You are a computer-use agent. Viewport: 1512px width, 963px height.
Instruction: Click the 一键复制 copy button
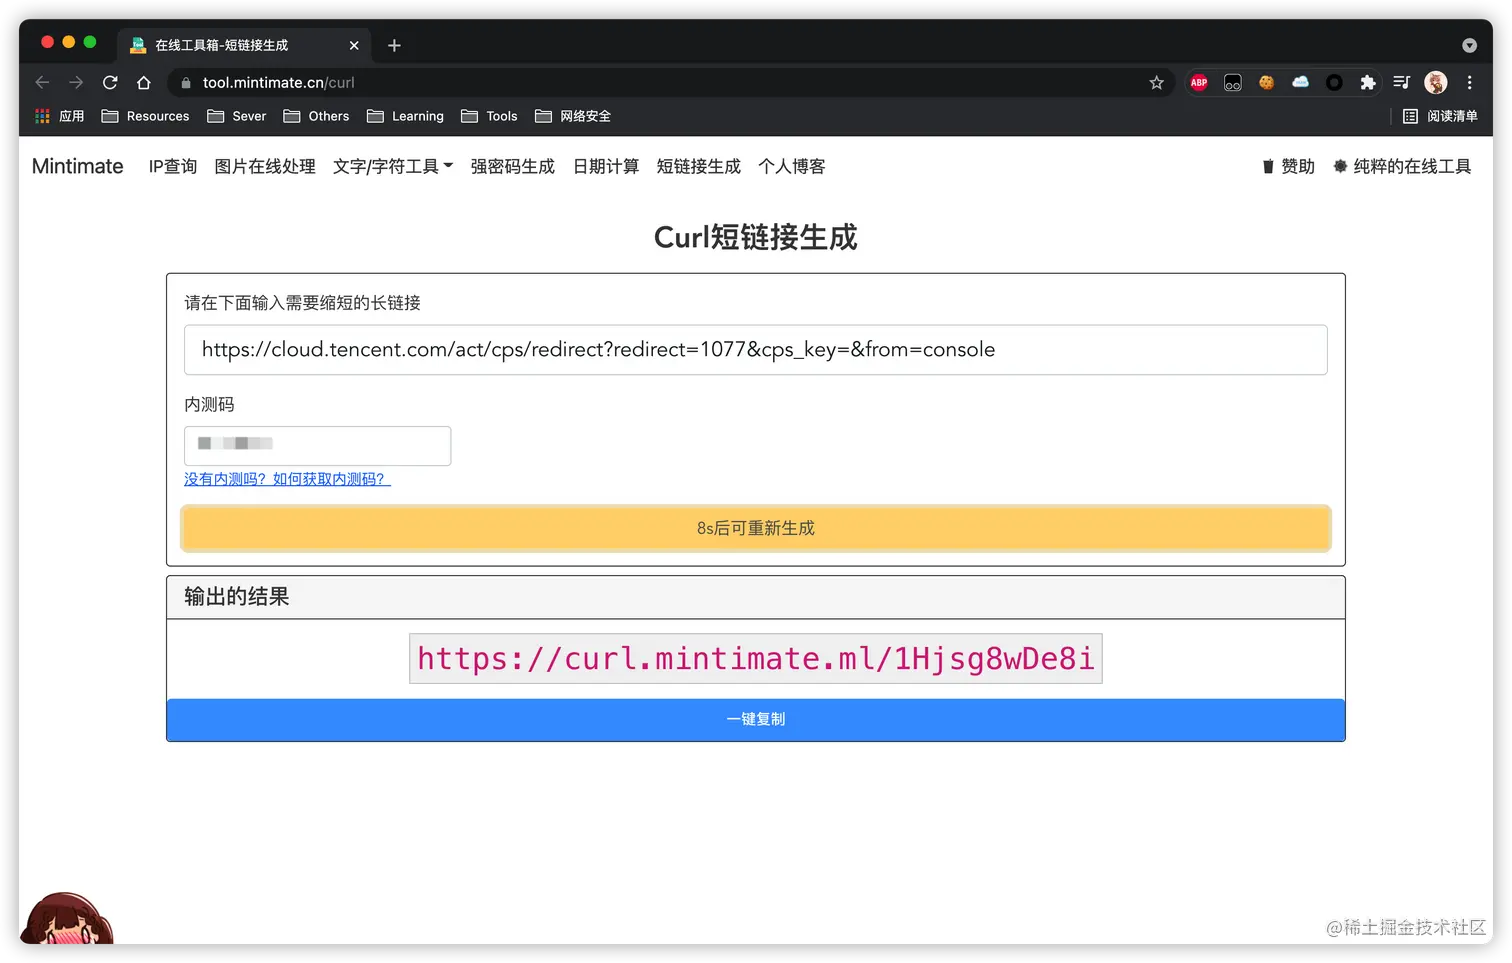[755, 719]
